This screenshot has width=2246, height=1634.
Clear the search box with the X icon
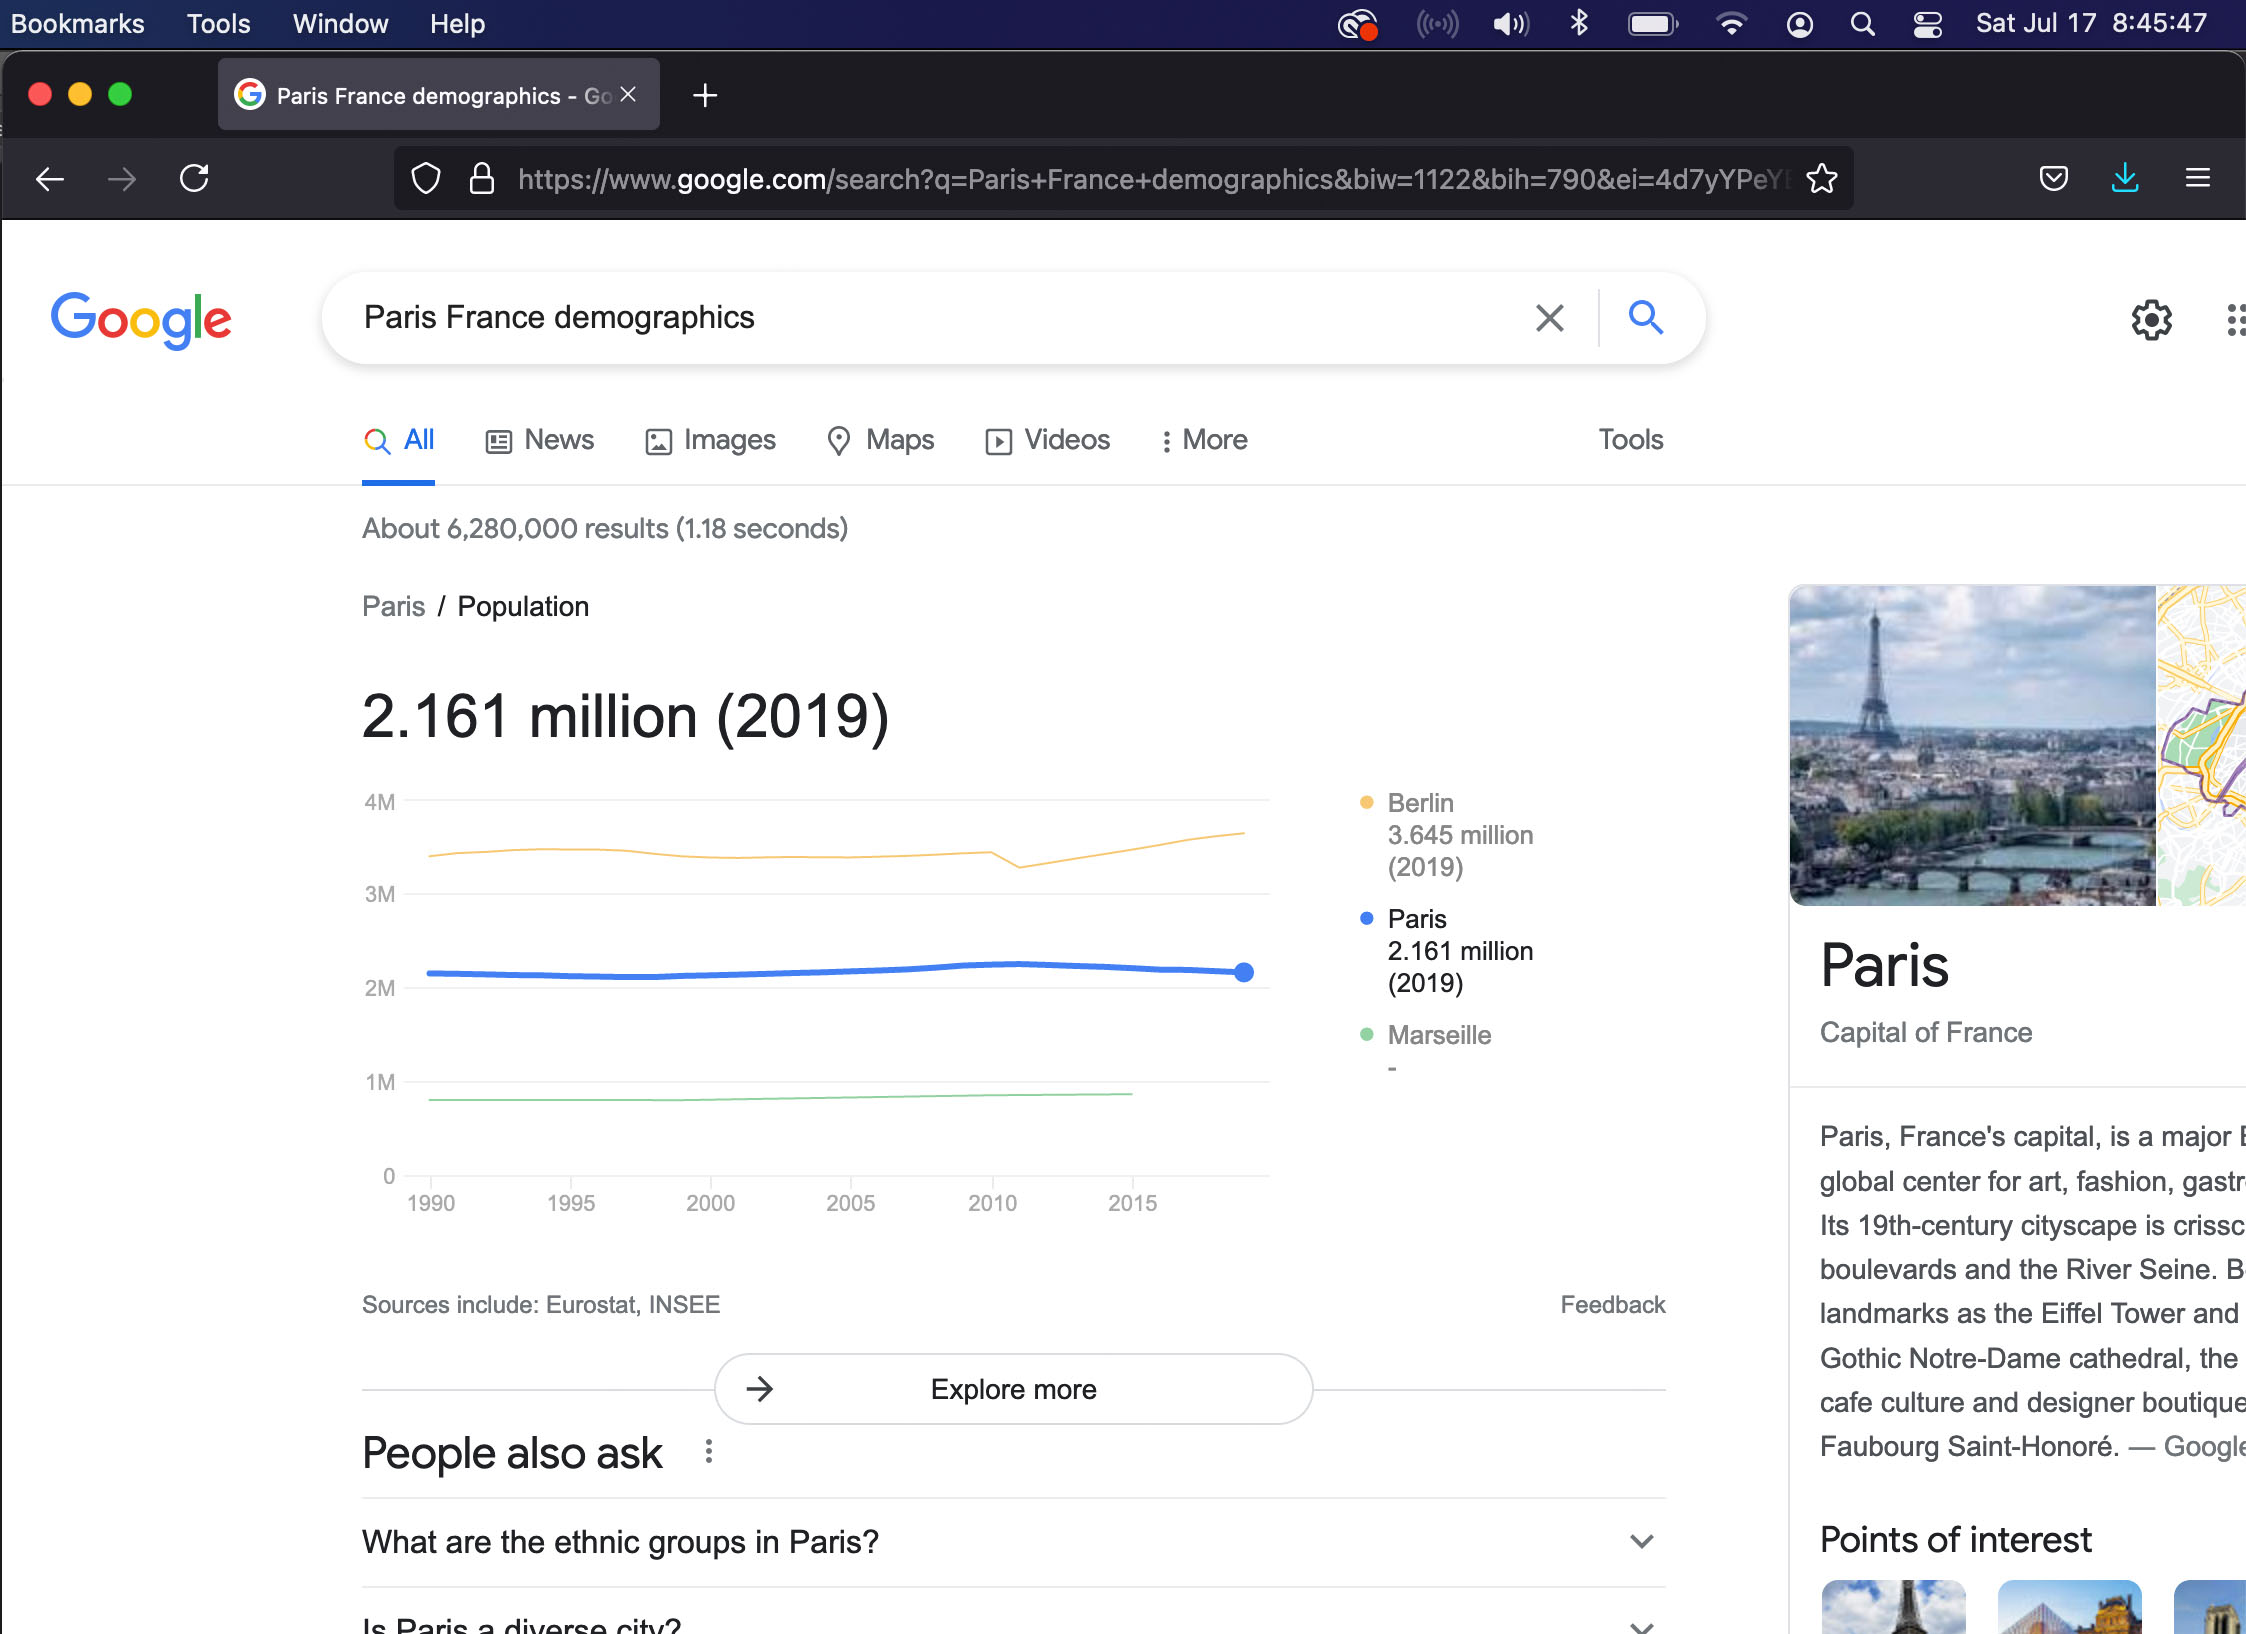(1549, 318)
